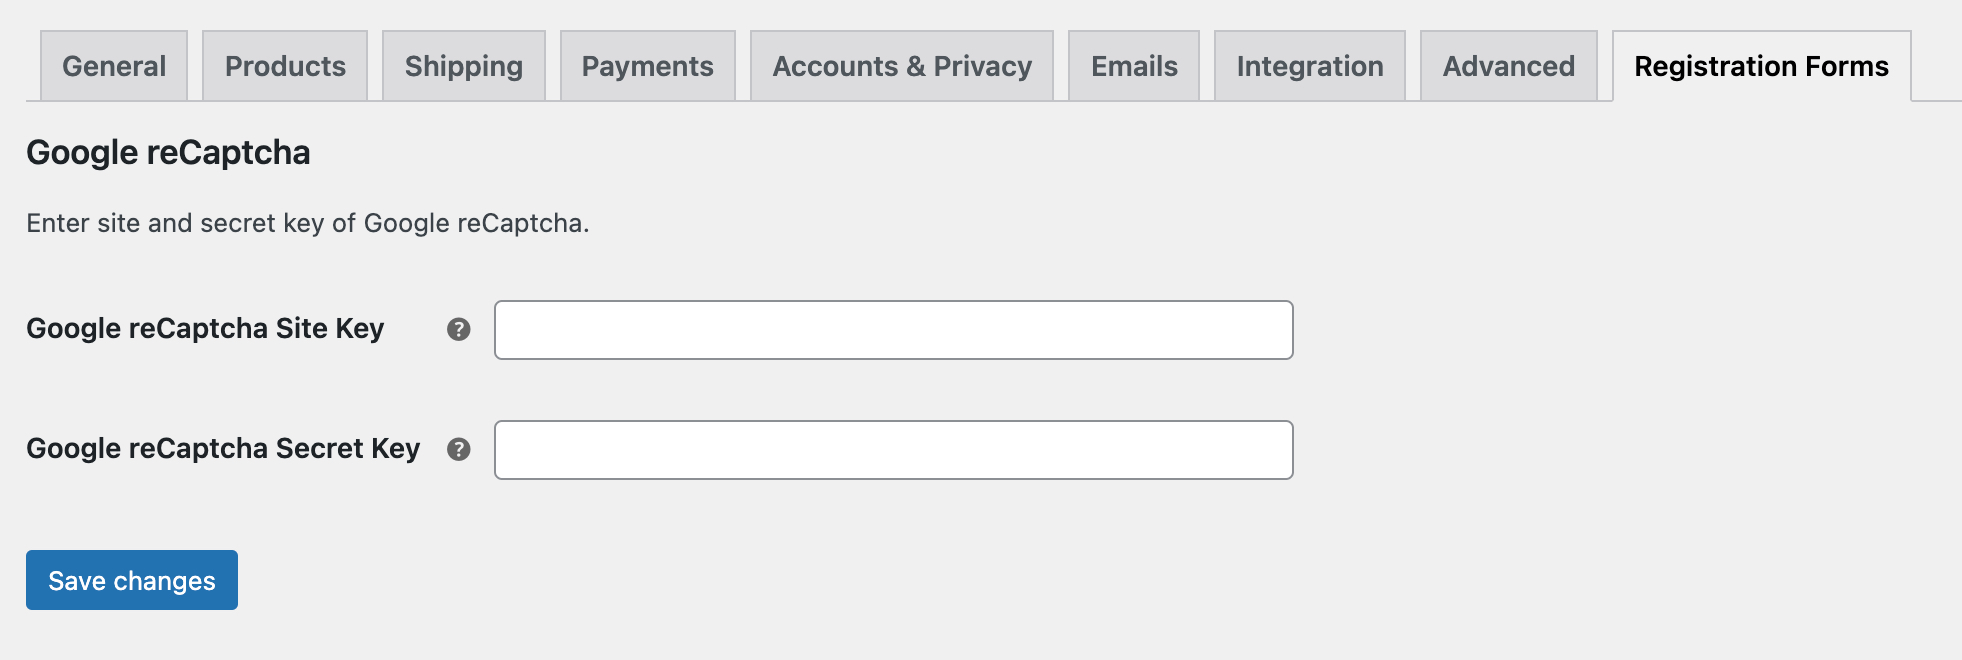Click the Google reCaptcha Secret Key label
The width and height of the screenshot is (1962, 660).
(224, 449)
